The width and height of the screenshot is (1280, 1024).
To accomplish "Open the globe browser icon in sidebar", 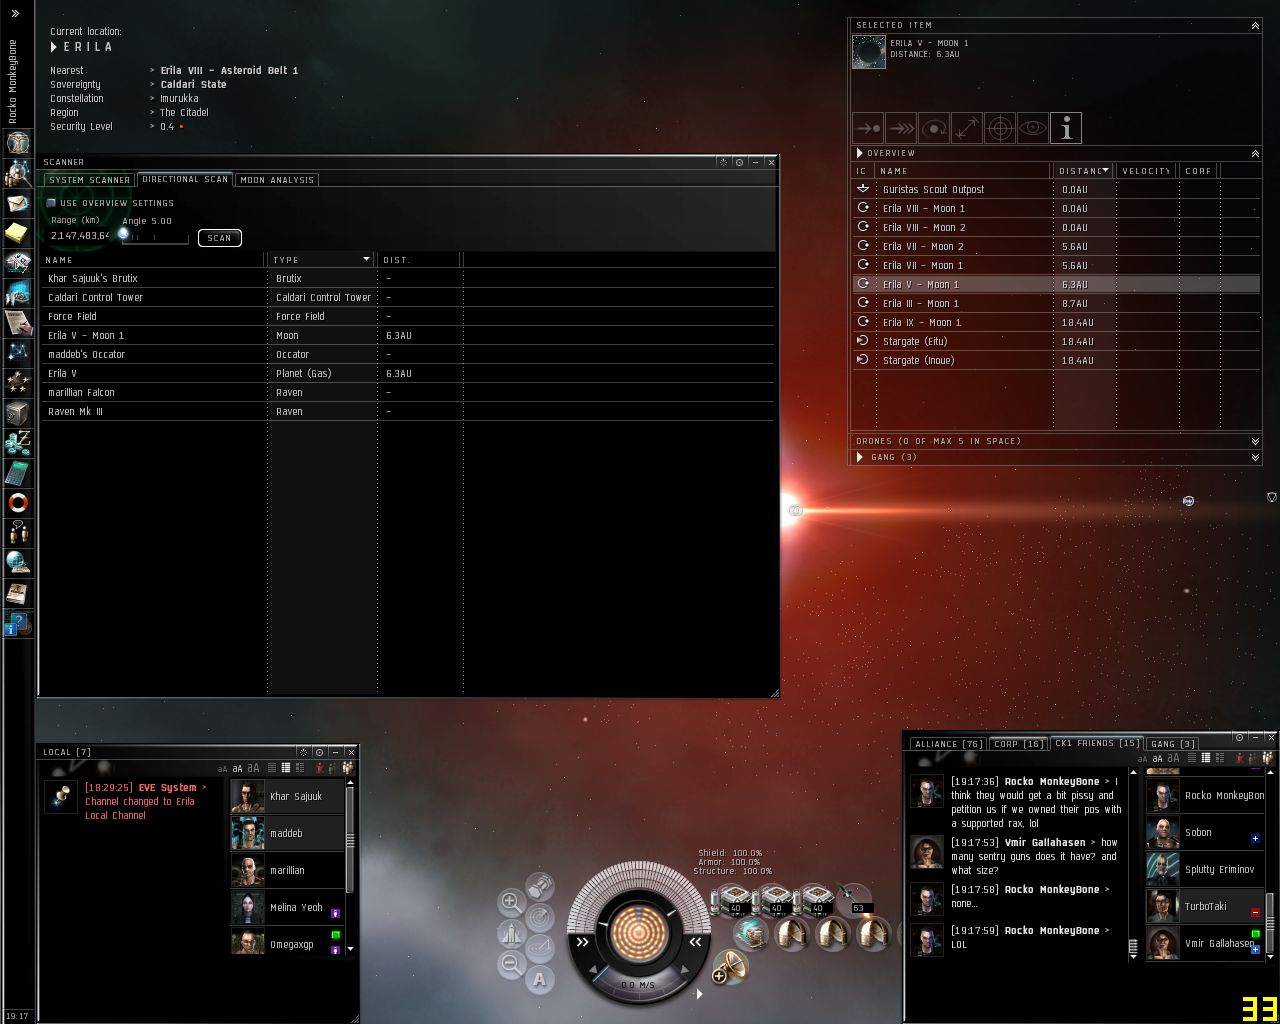I will click(x=18, y=562).
